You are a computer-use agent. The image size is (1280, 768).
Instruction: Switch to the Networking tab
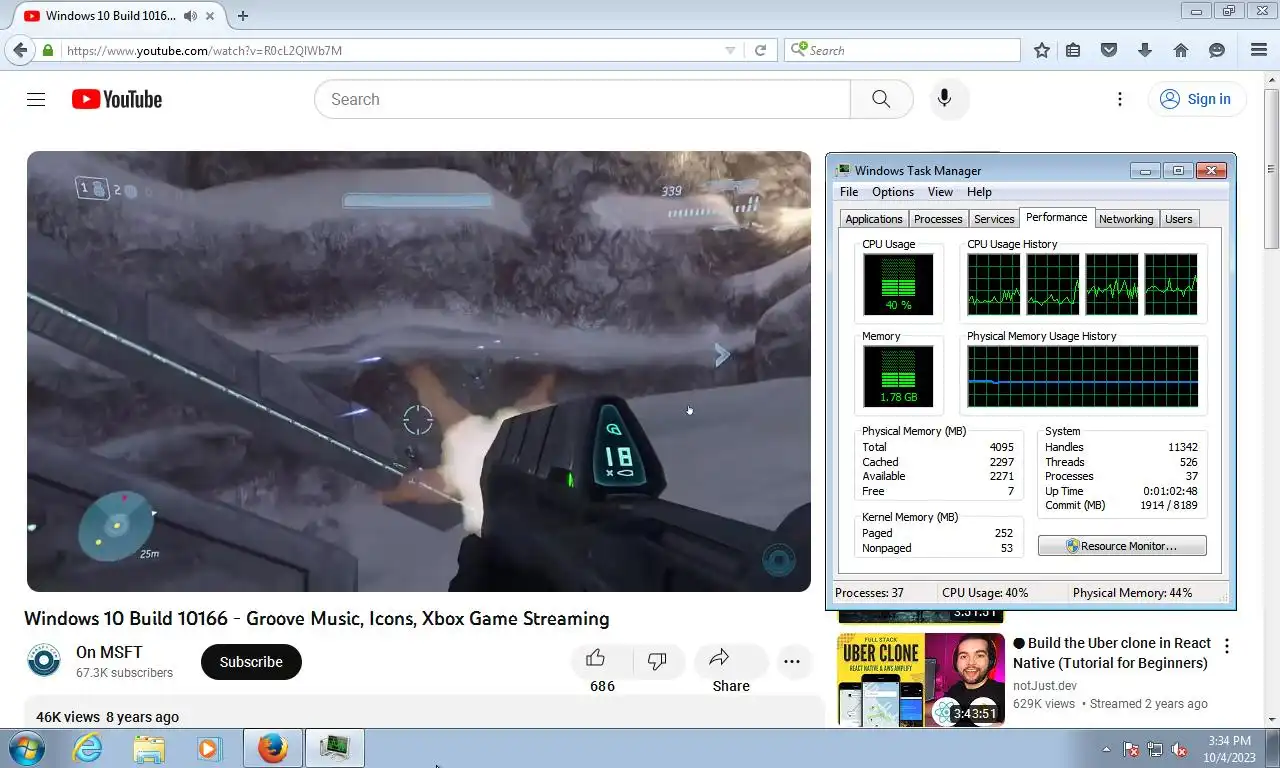click(x=1126, y=219)
